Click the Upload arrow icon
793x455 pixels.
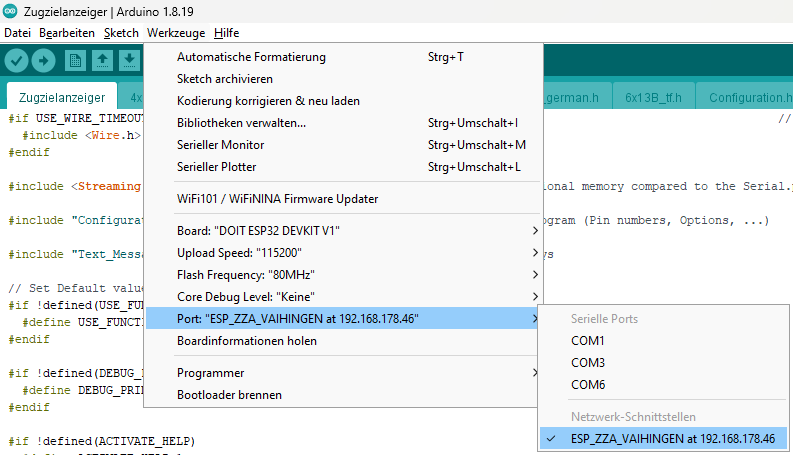pyautogui.click(x=44, y=61)
